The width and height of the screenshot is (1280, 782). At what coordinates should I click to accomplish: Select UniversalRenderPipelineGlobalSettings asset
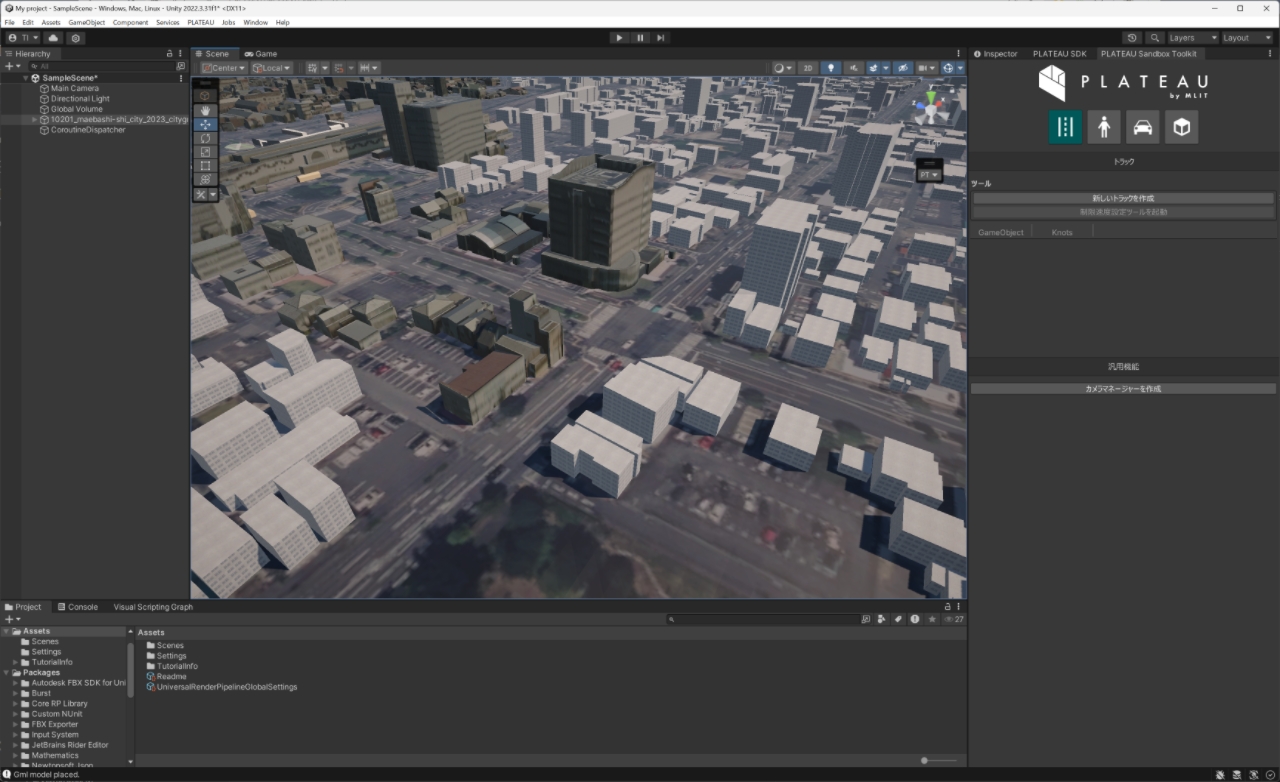(x=227, y=687)
